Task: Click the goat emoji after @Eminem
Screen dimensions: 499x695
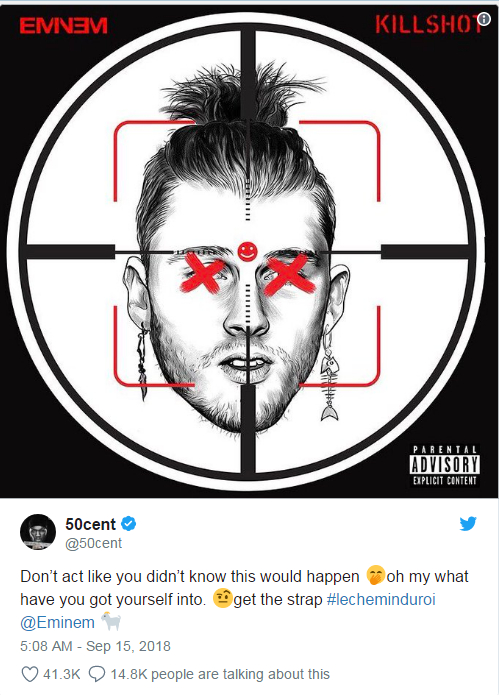Action: [111, 621]
